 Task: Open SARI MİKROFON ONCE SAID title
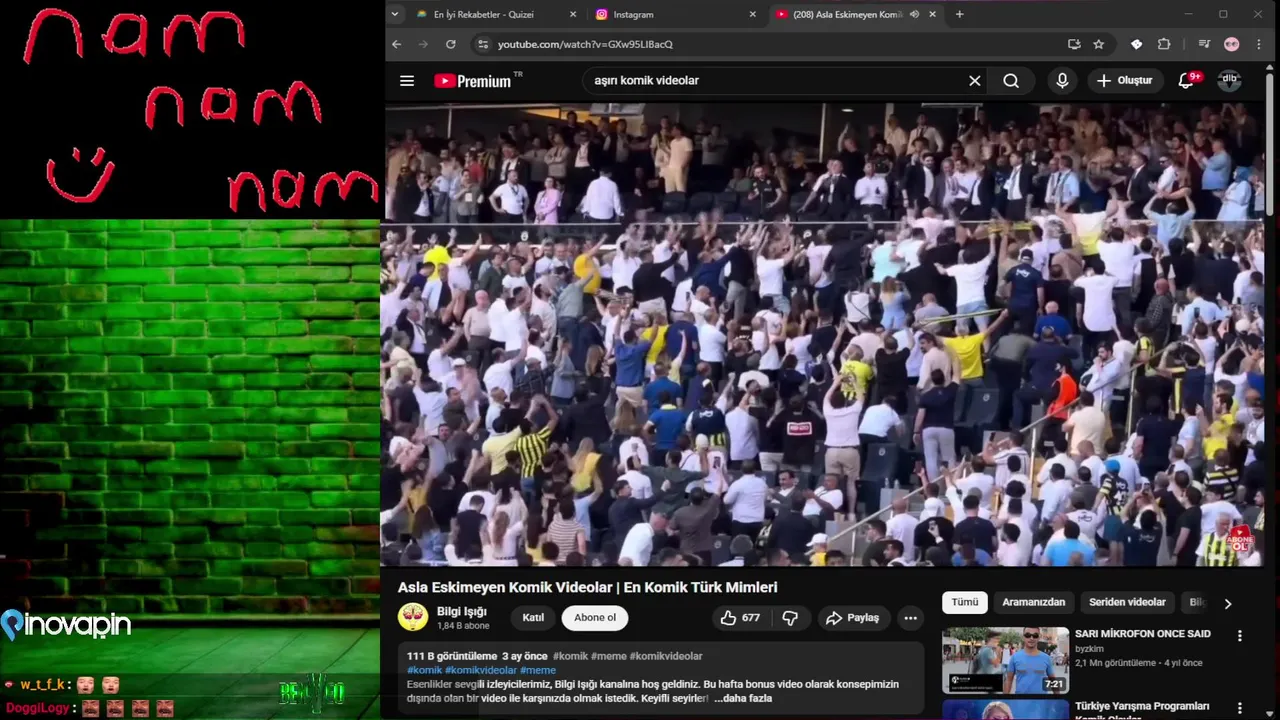(1143, 634)
